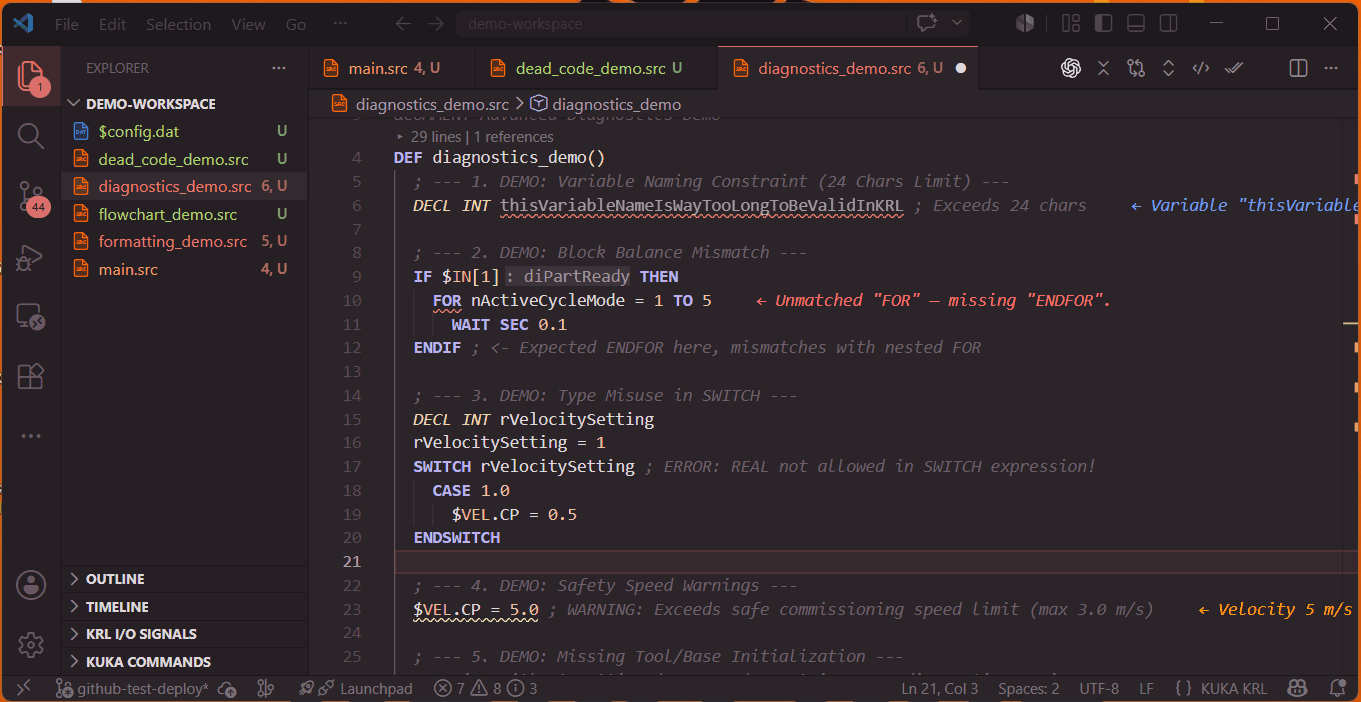1361x702 pixels.
Task: Open Source Control with 44 pending changes
Action: [x=30, y=197]
